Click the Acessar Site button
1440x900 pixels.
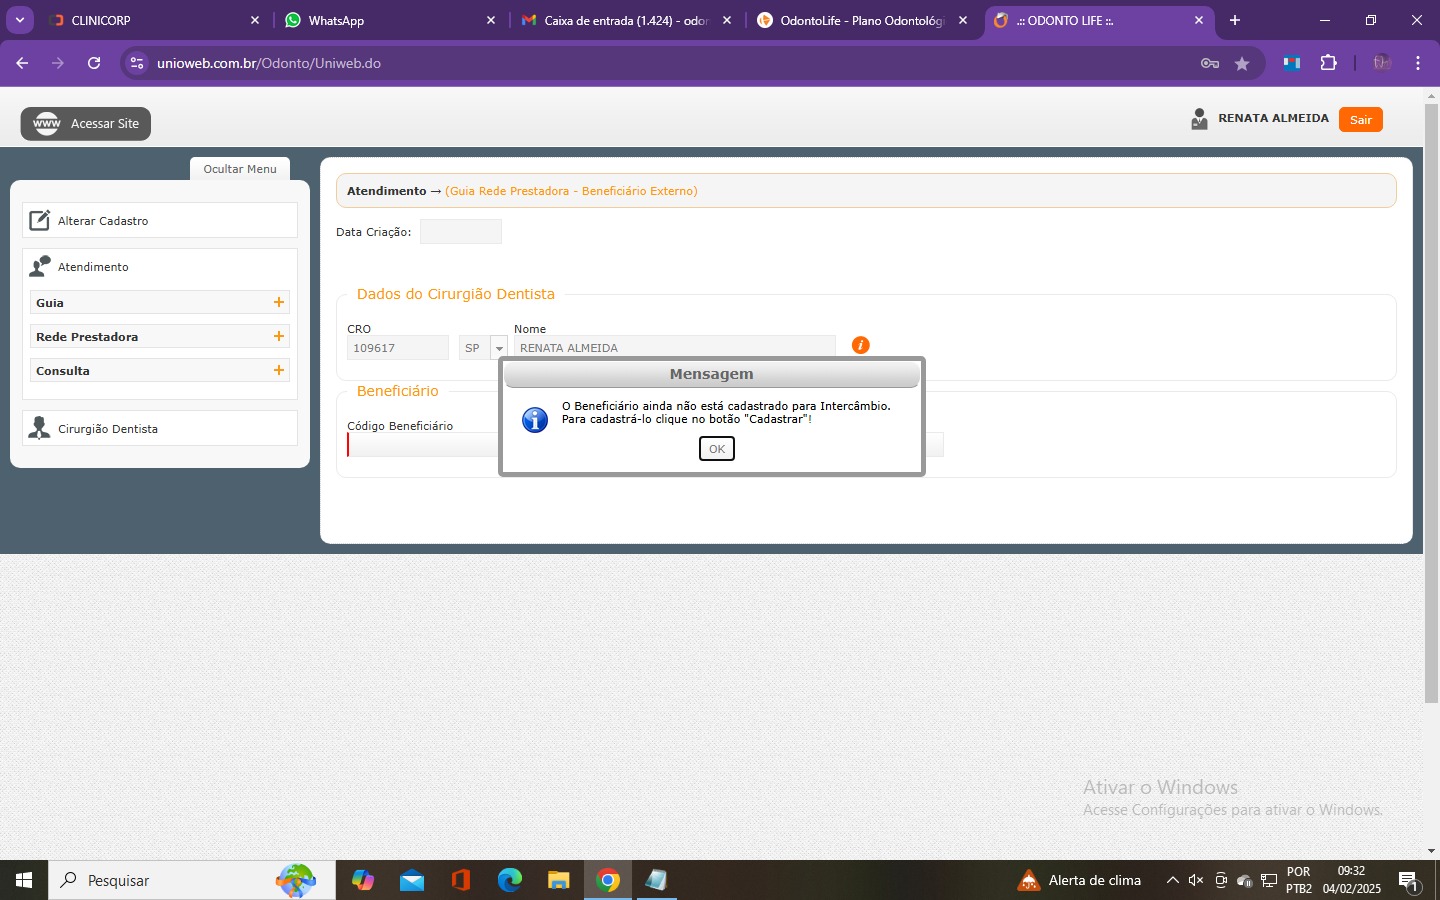click(86, 123)
